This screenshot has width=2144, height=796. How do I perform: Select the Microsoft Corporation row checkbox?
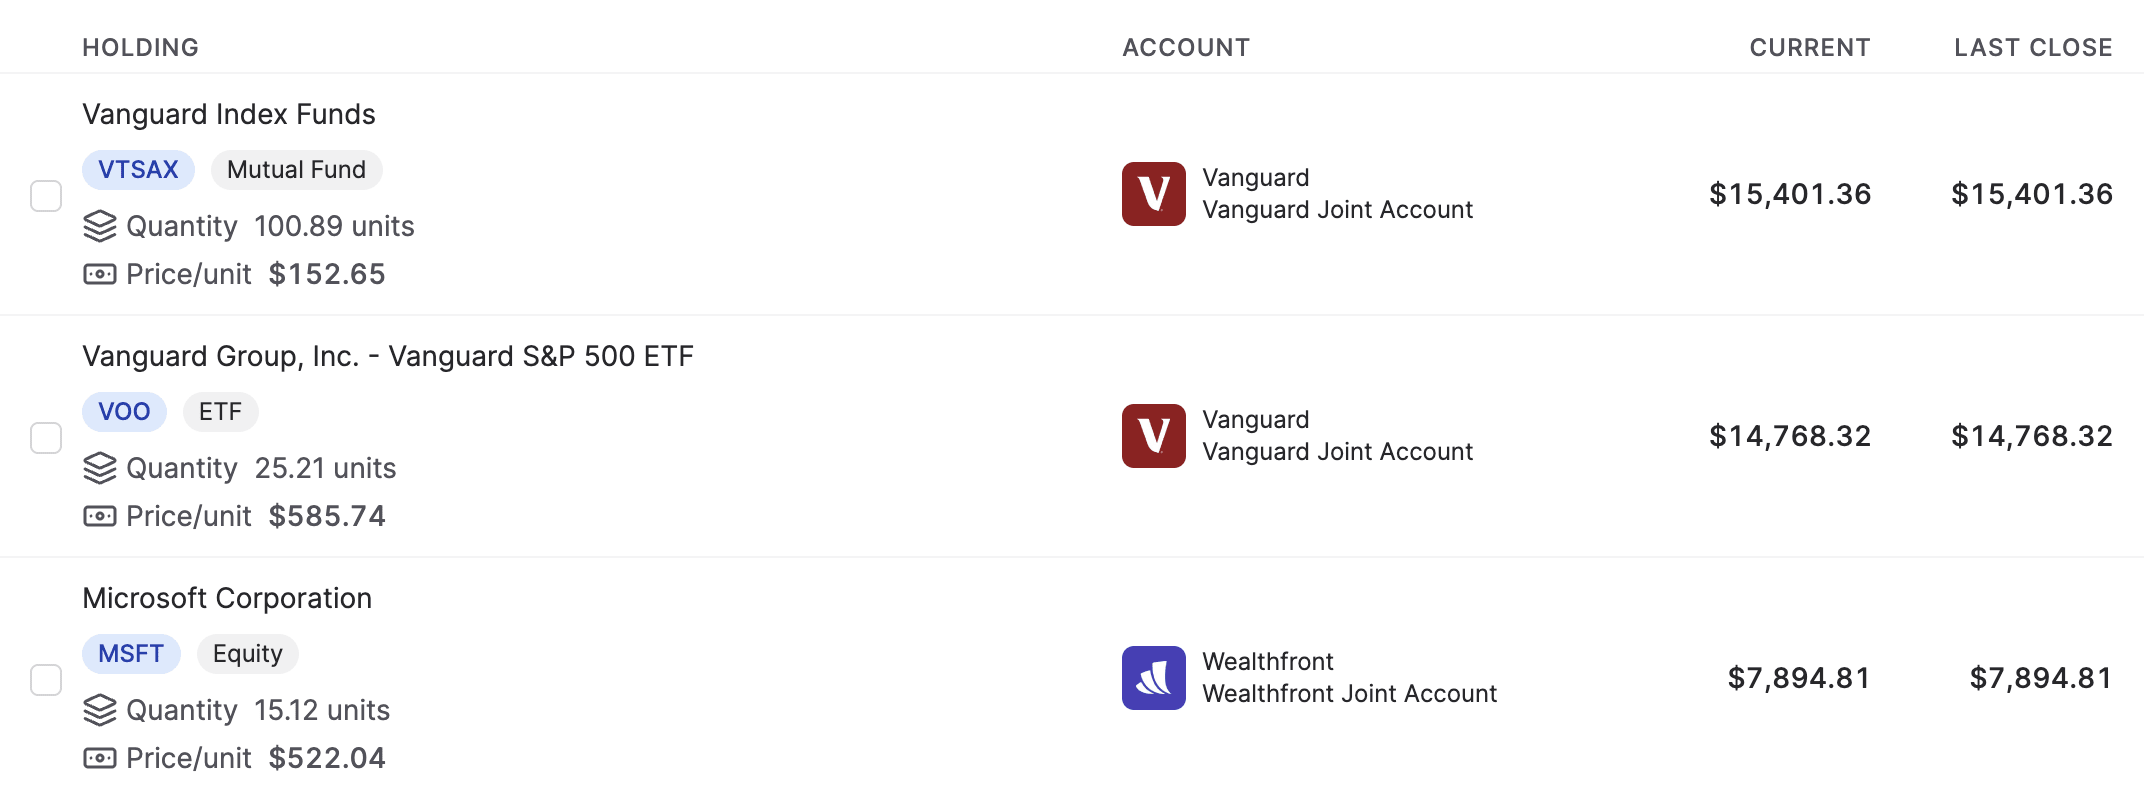[46, 679]
